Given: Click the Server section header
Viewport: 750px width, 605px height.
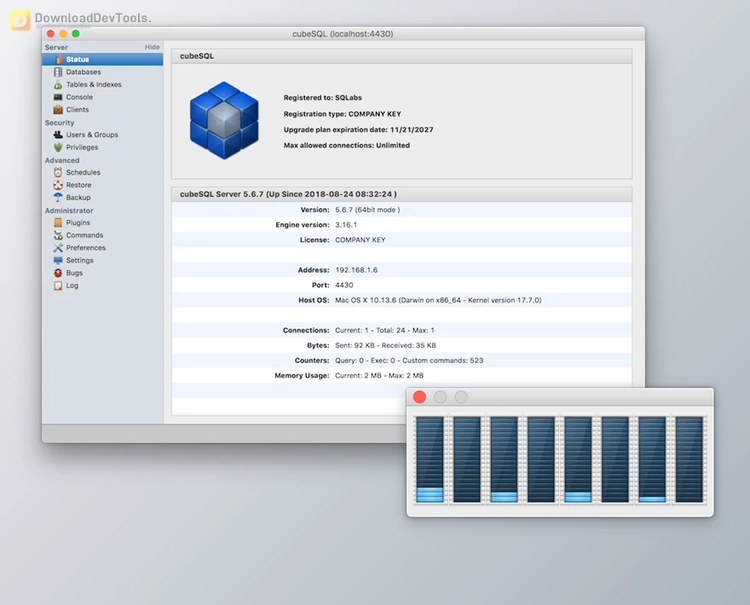Looking at the screenshot, I should (x=56, y=47).
